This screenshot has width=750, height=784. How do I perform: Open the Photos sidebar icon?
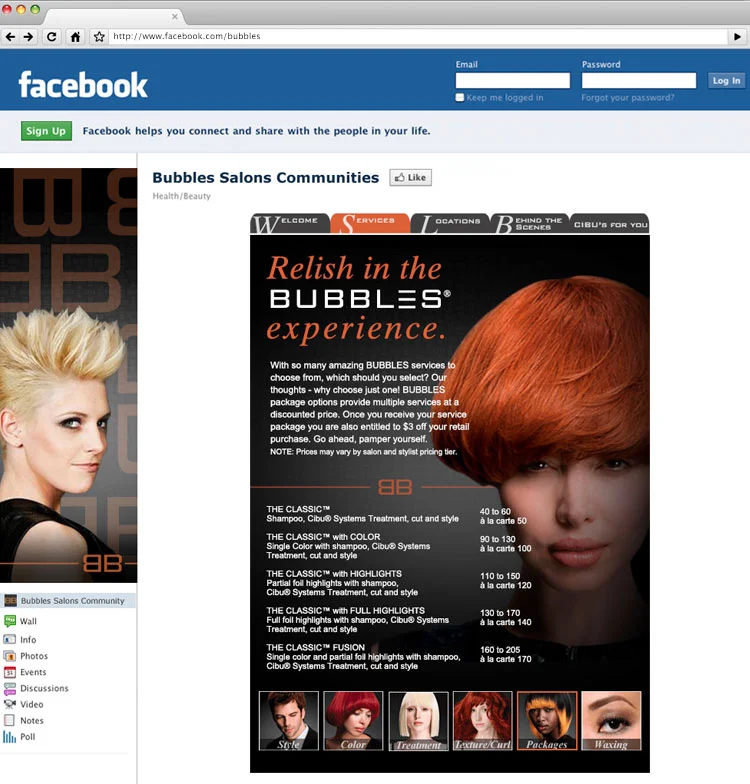point(10,656)
